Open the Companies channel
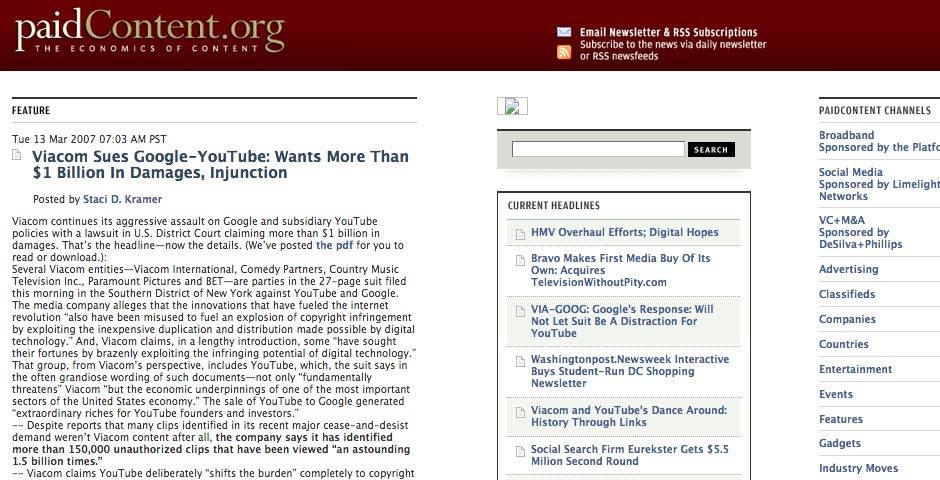This screenshot has width=940, height=480. tap(847, 319)
